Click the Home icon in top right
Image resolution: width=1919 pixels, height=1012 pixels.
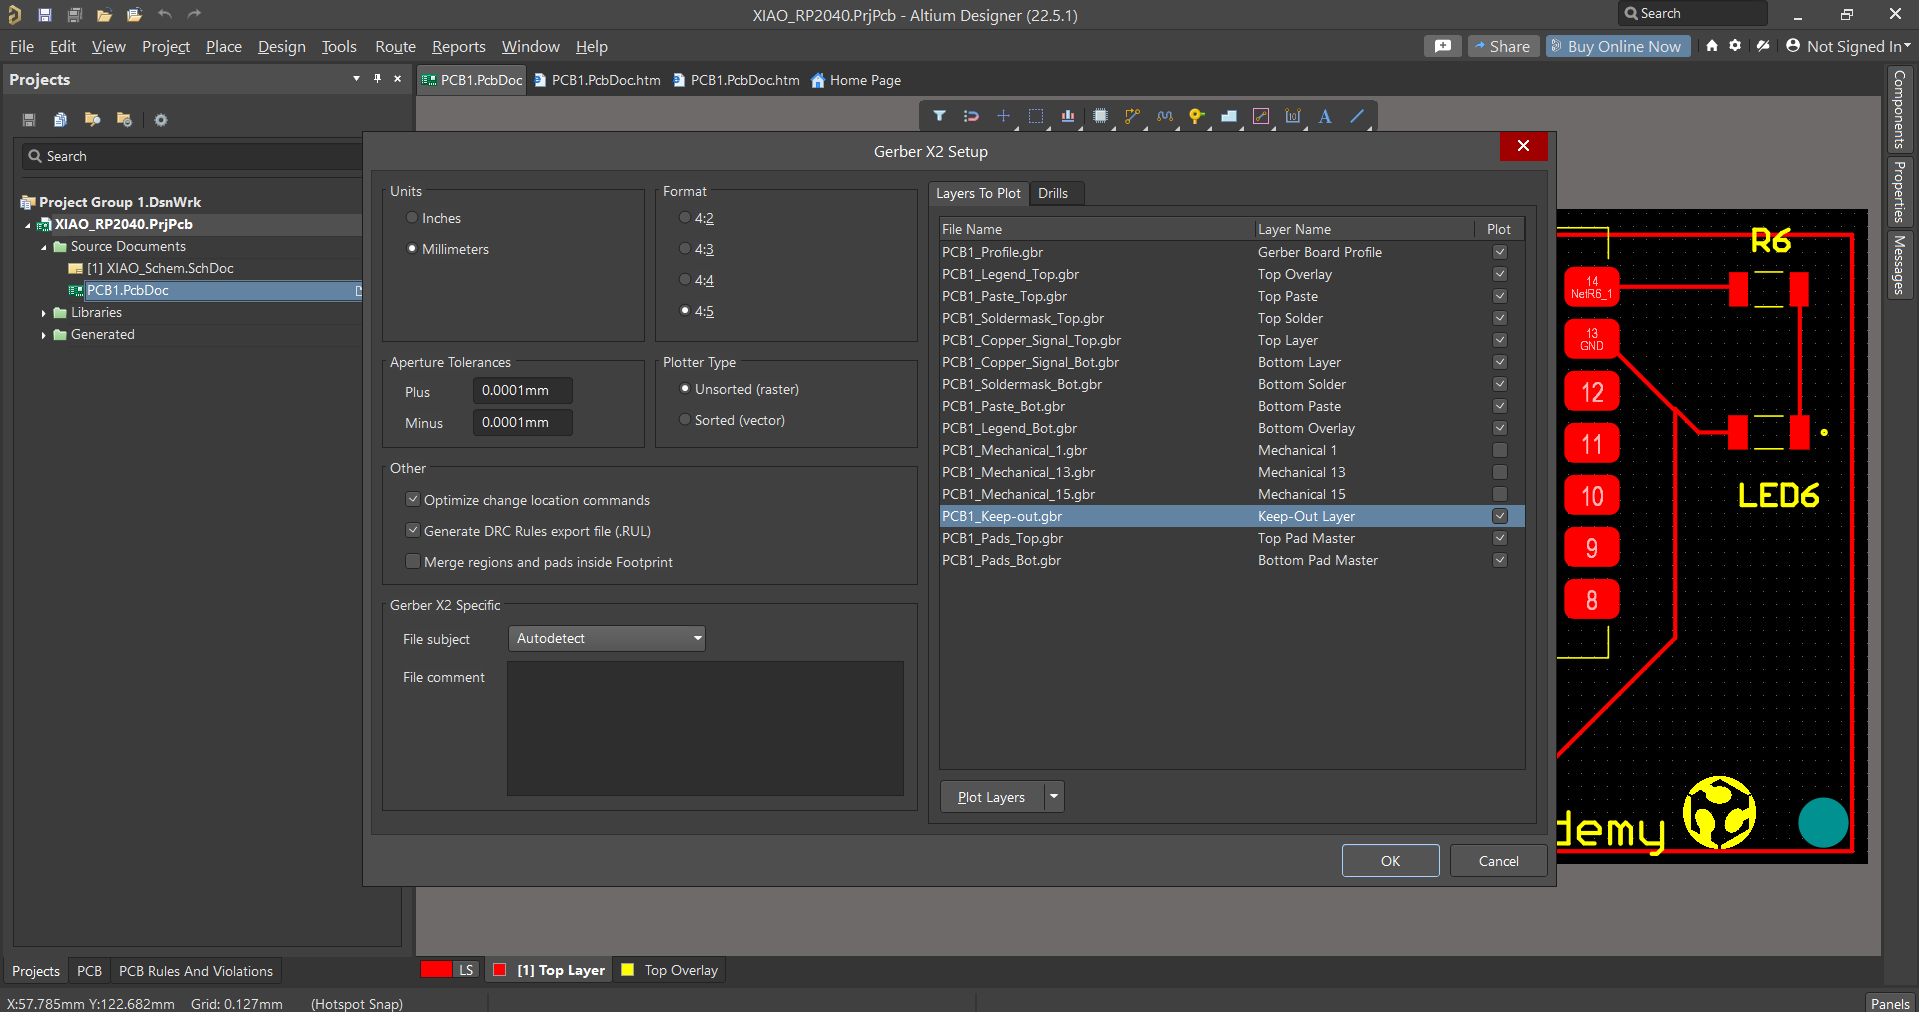pyautogui.click(x=1712, y=46)
